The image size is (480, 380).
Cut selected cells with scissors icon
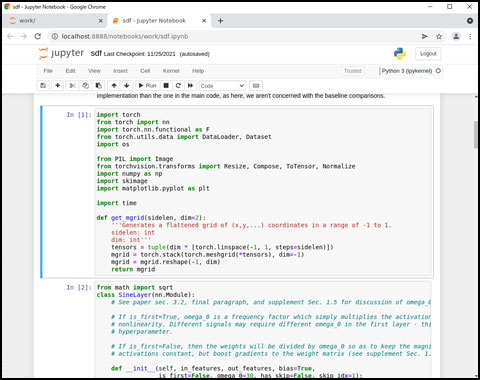click(x=72, y=86)
